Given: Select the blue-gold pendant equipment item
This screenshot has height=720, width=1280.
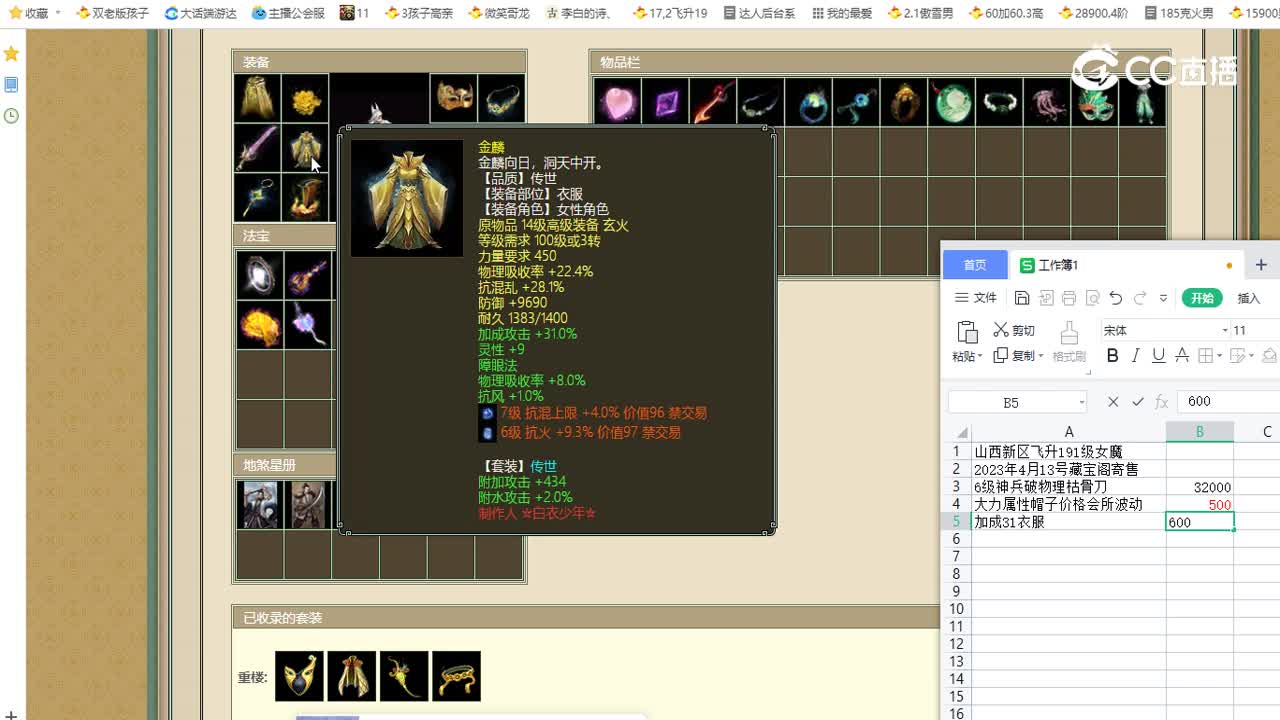Looking at the screenshot, I should pyautogui.click(x=257, y=197).
